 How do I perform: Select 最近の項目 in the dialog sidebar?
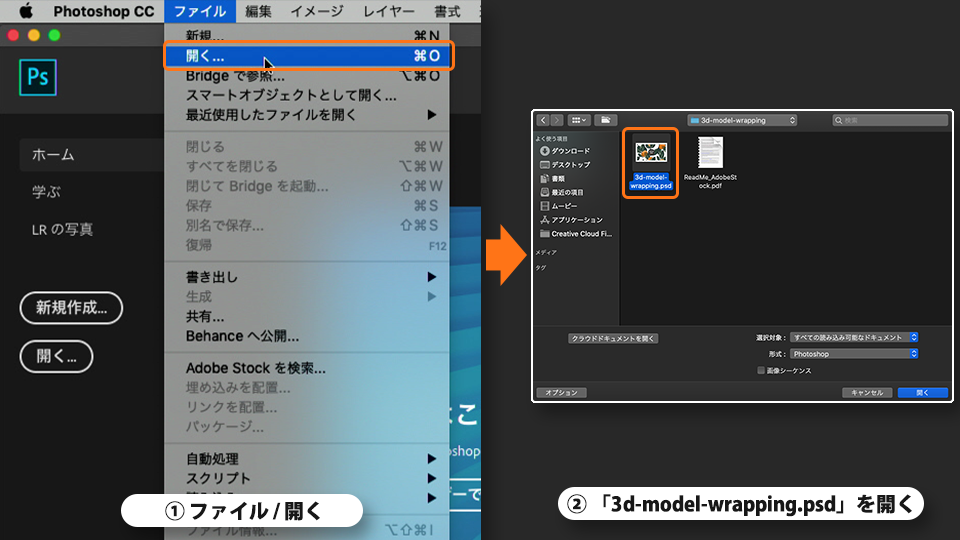[562, 192]
